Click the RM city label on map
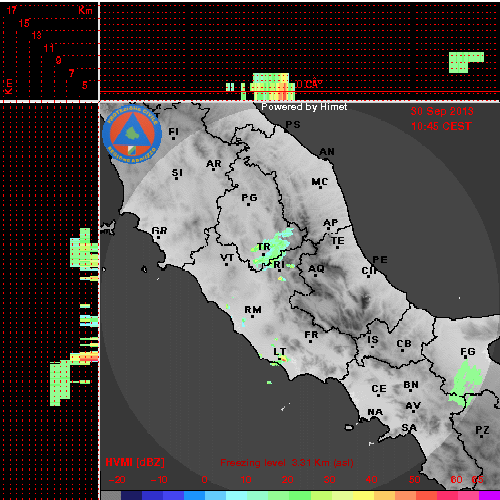 253,310
